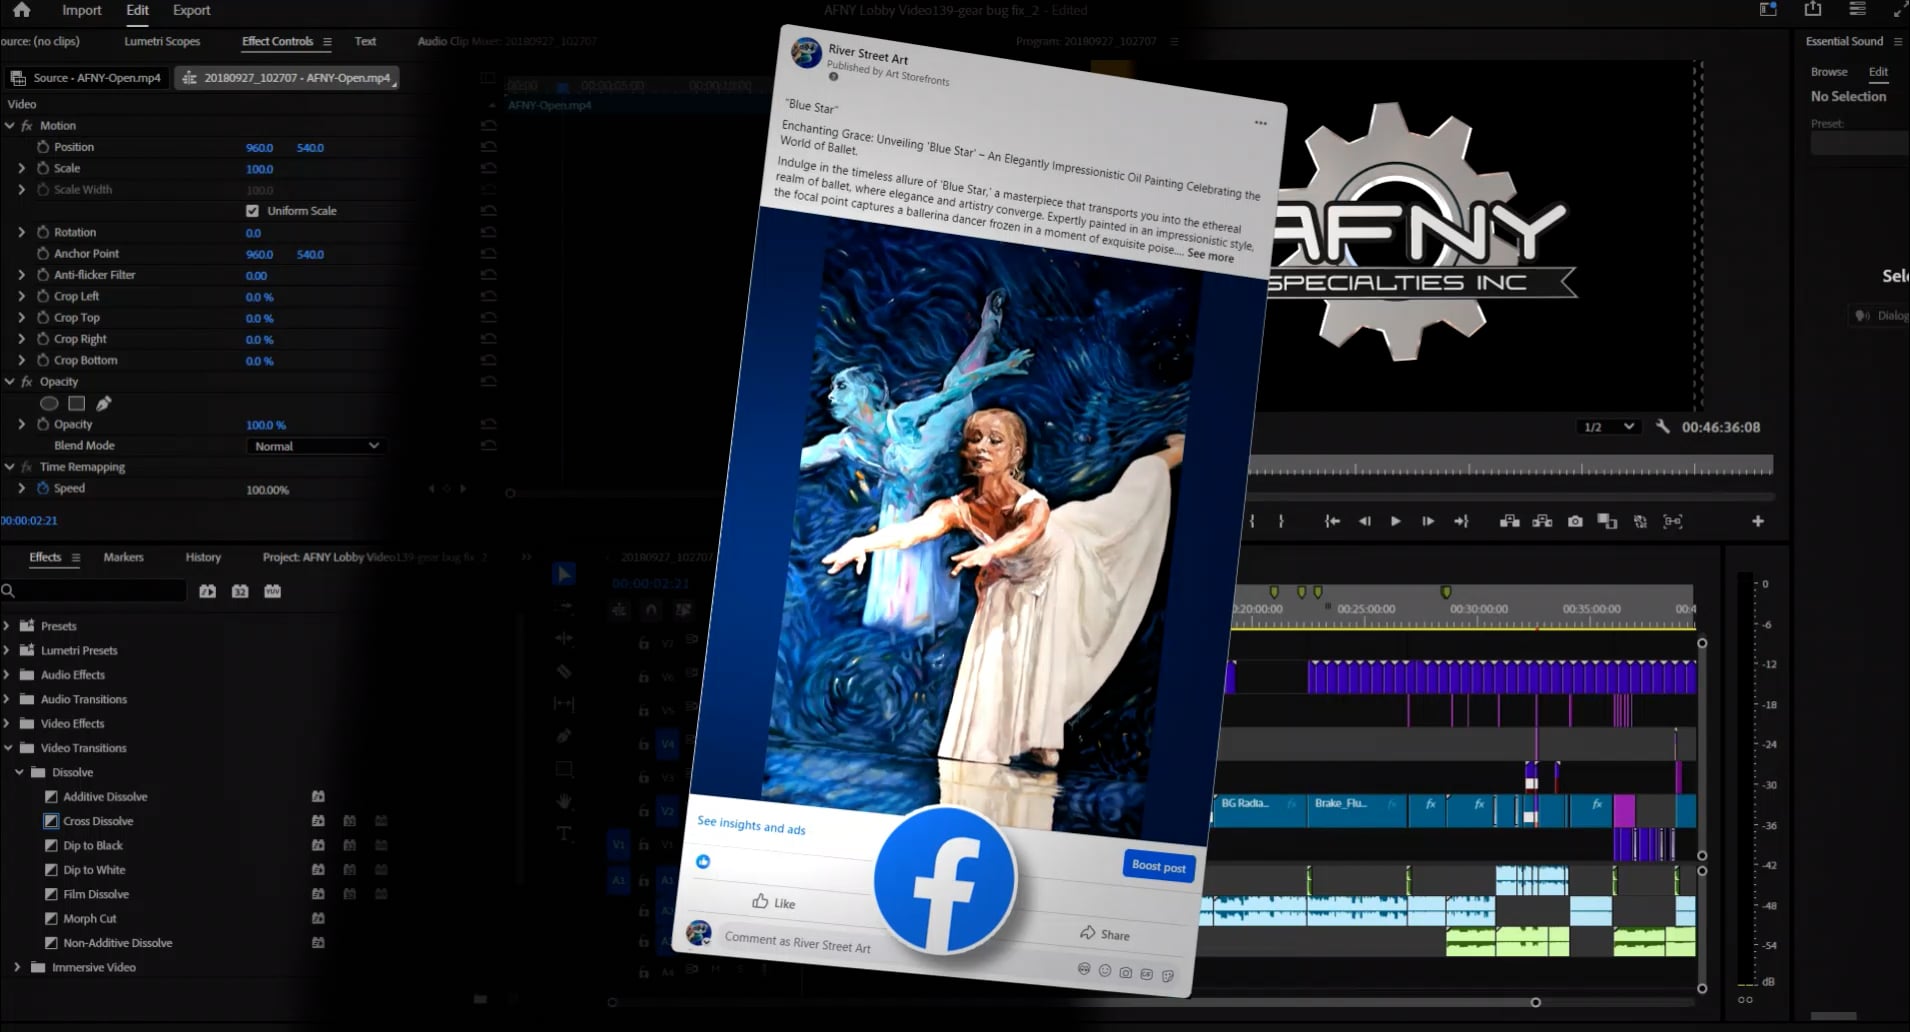Open the Text panel tab
The width and height of the screenshot is (1910, 1032).
coord(365,41)
